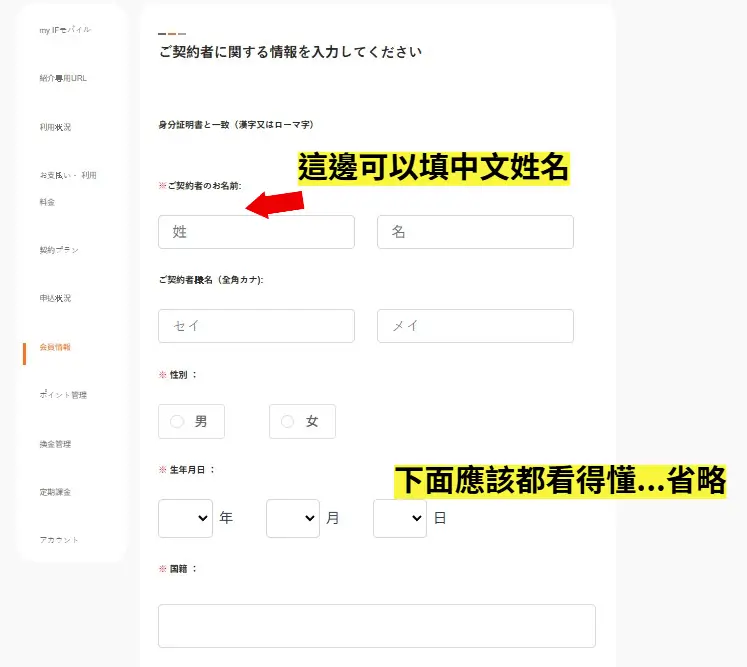Select the 女 gender radio button
The image size is (747, 667).
287,422
